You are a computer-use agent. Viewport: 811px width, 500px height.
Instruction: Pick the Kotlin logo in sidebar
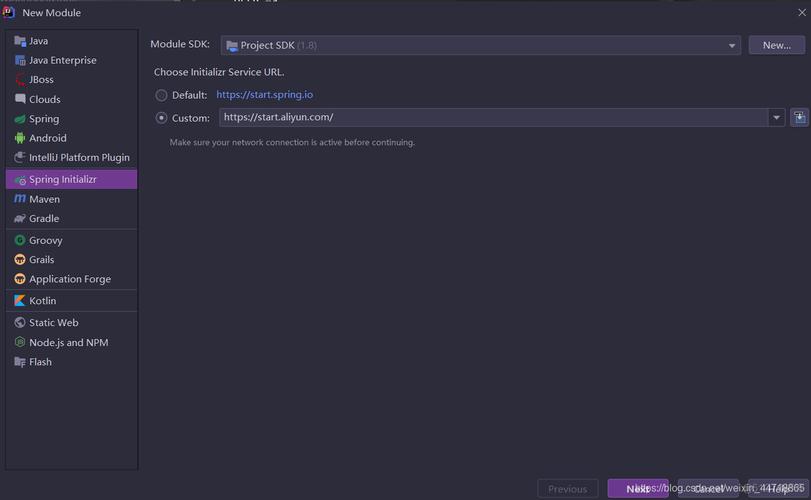click(x=20, y=300)
